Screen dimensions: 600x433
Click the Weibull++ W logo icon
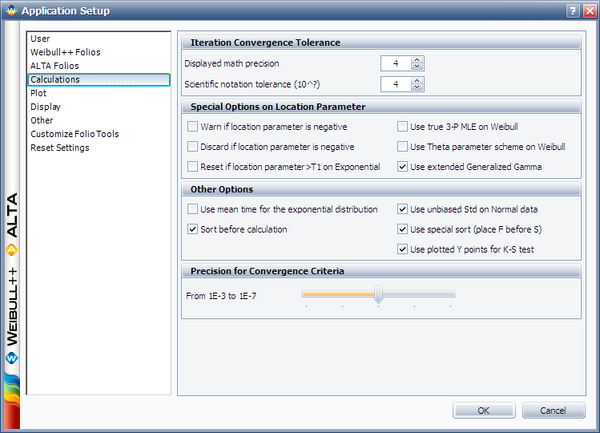[12, 358]
